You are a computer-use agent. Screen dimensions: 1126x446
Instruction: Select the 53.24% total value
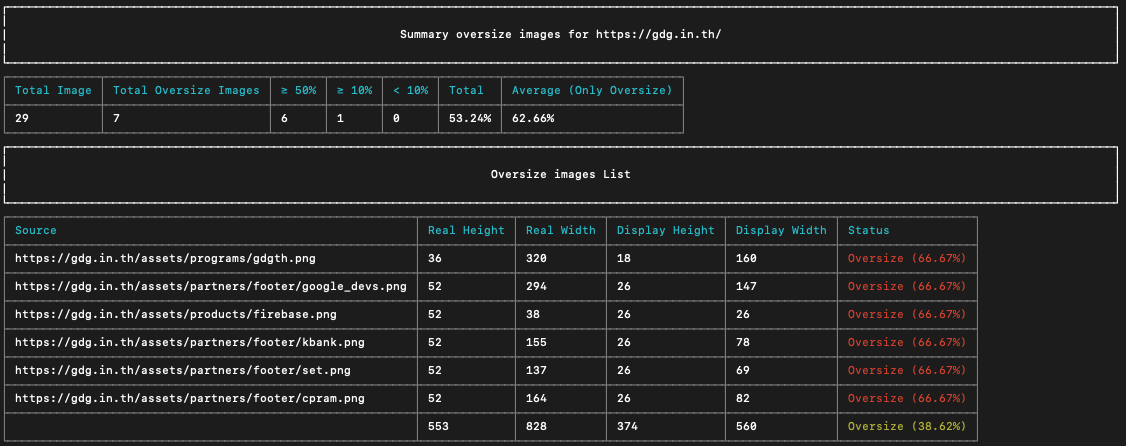(469, 118)
